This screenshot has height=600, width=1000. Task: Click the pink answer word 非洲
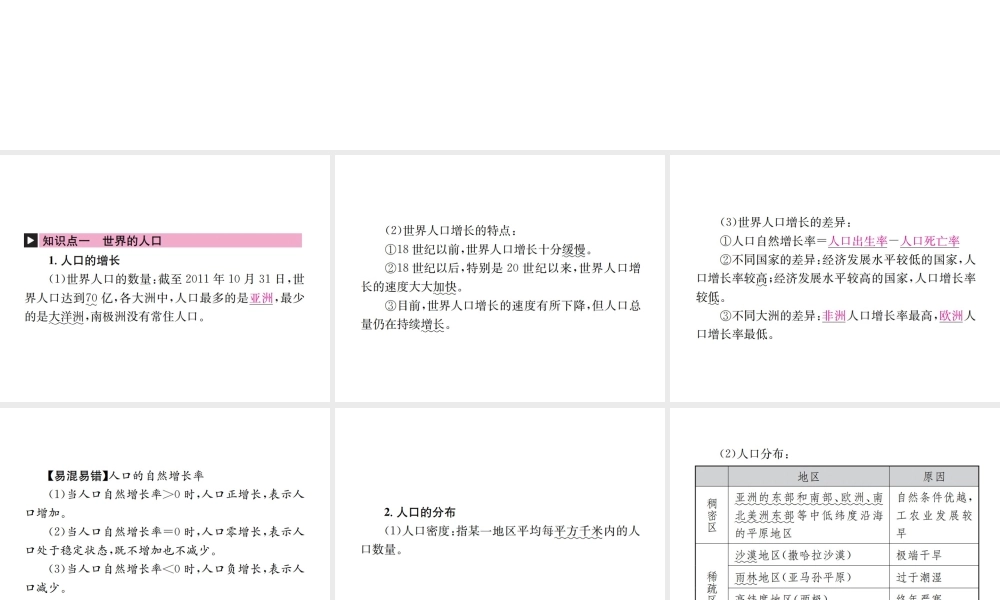coord(834,316)
